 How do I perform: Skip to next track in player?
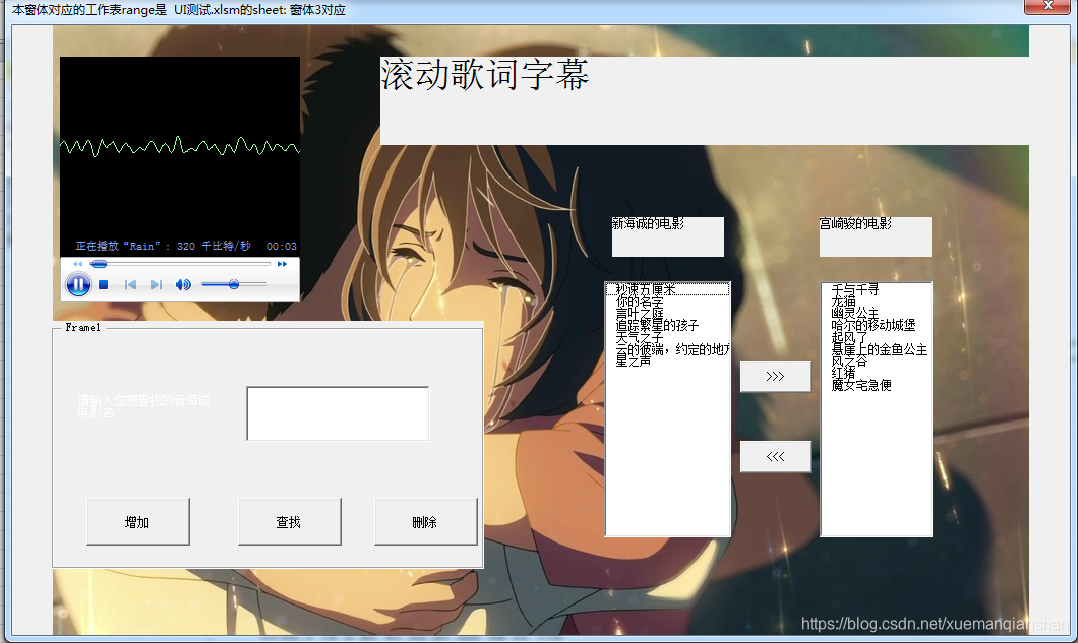click(x=156, y=284)
